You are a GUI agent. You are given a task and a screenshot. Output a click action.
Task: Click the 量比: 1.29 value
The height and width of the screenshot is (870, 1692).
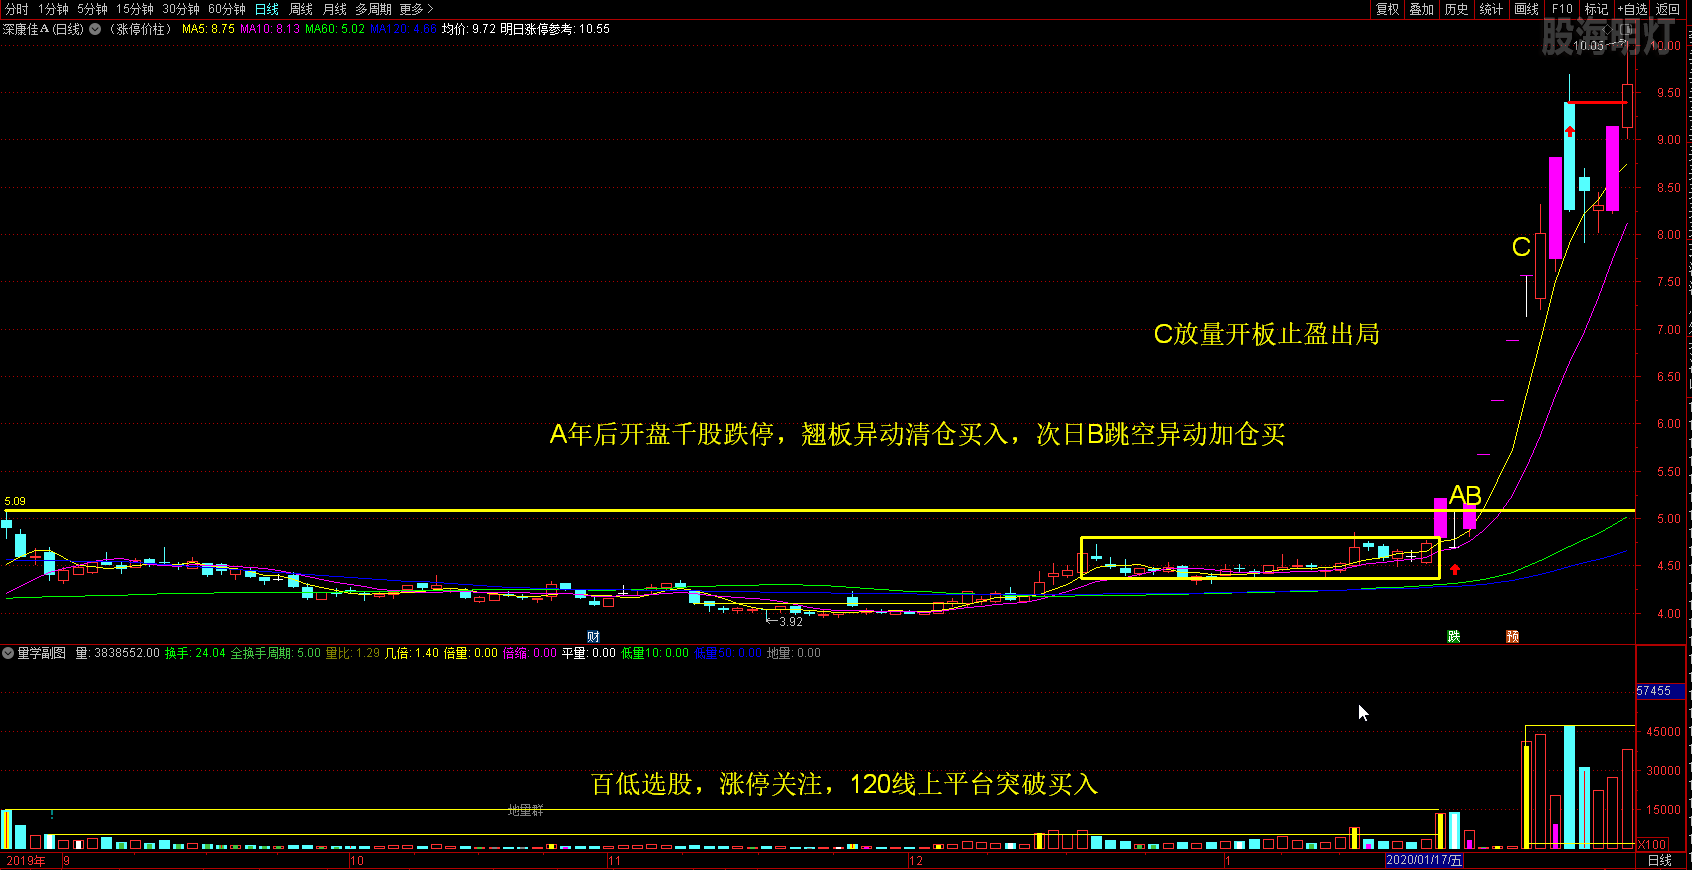pyautogui.click(x=353, y=653)
